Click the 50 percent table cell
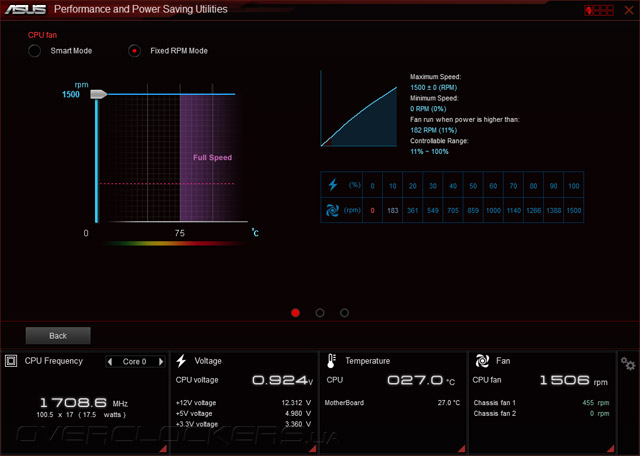Screen dimensions: 640x456 473,186
